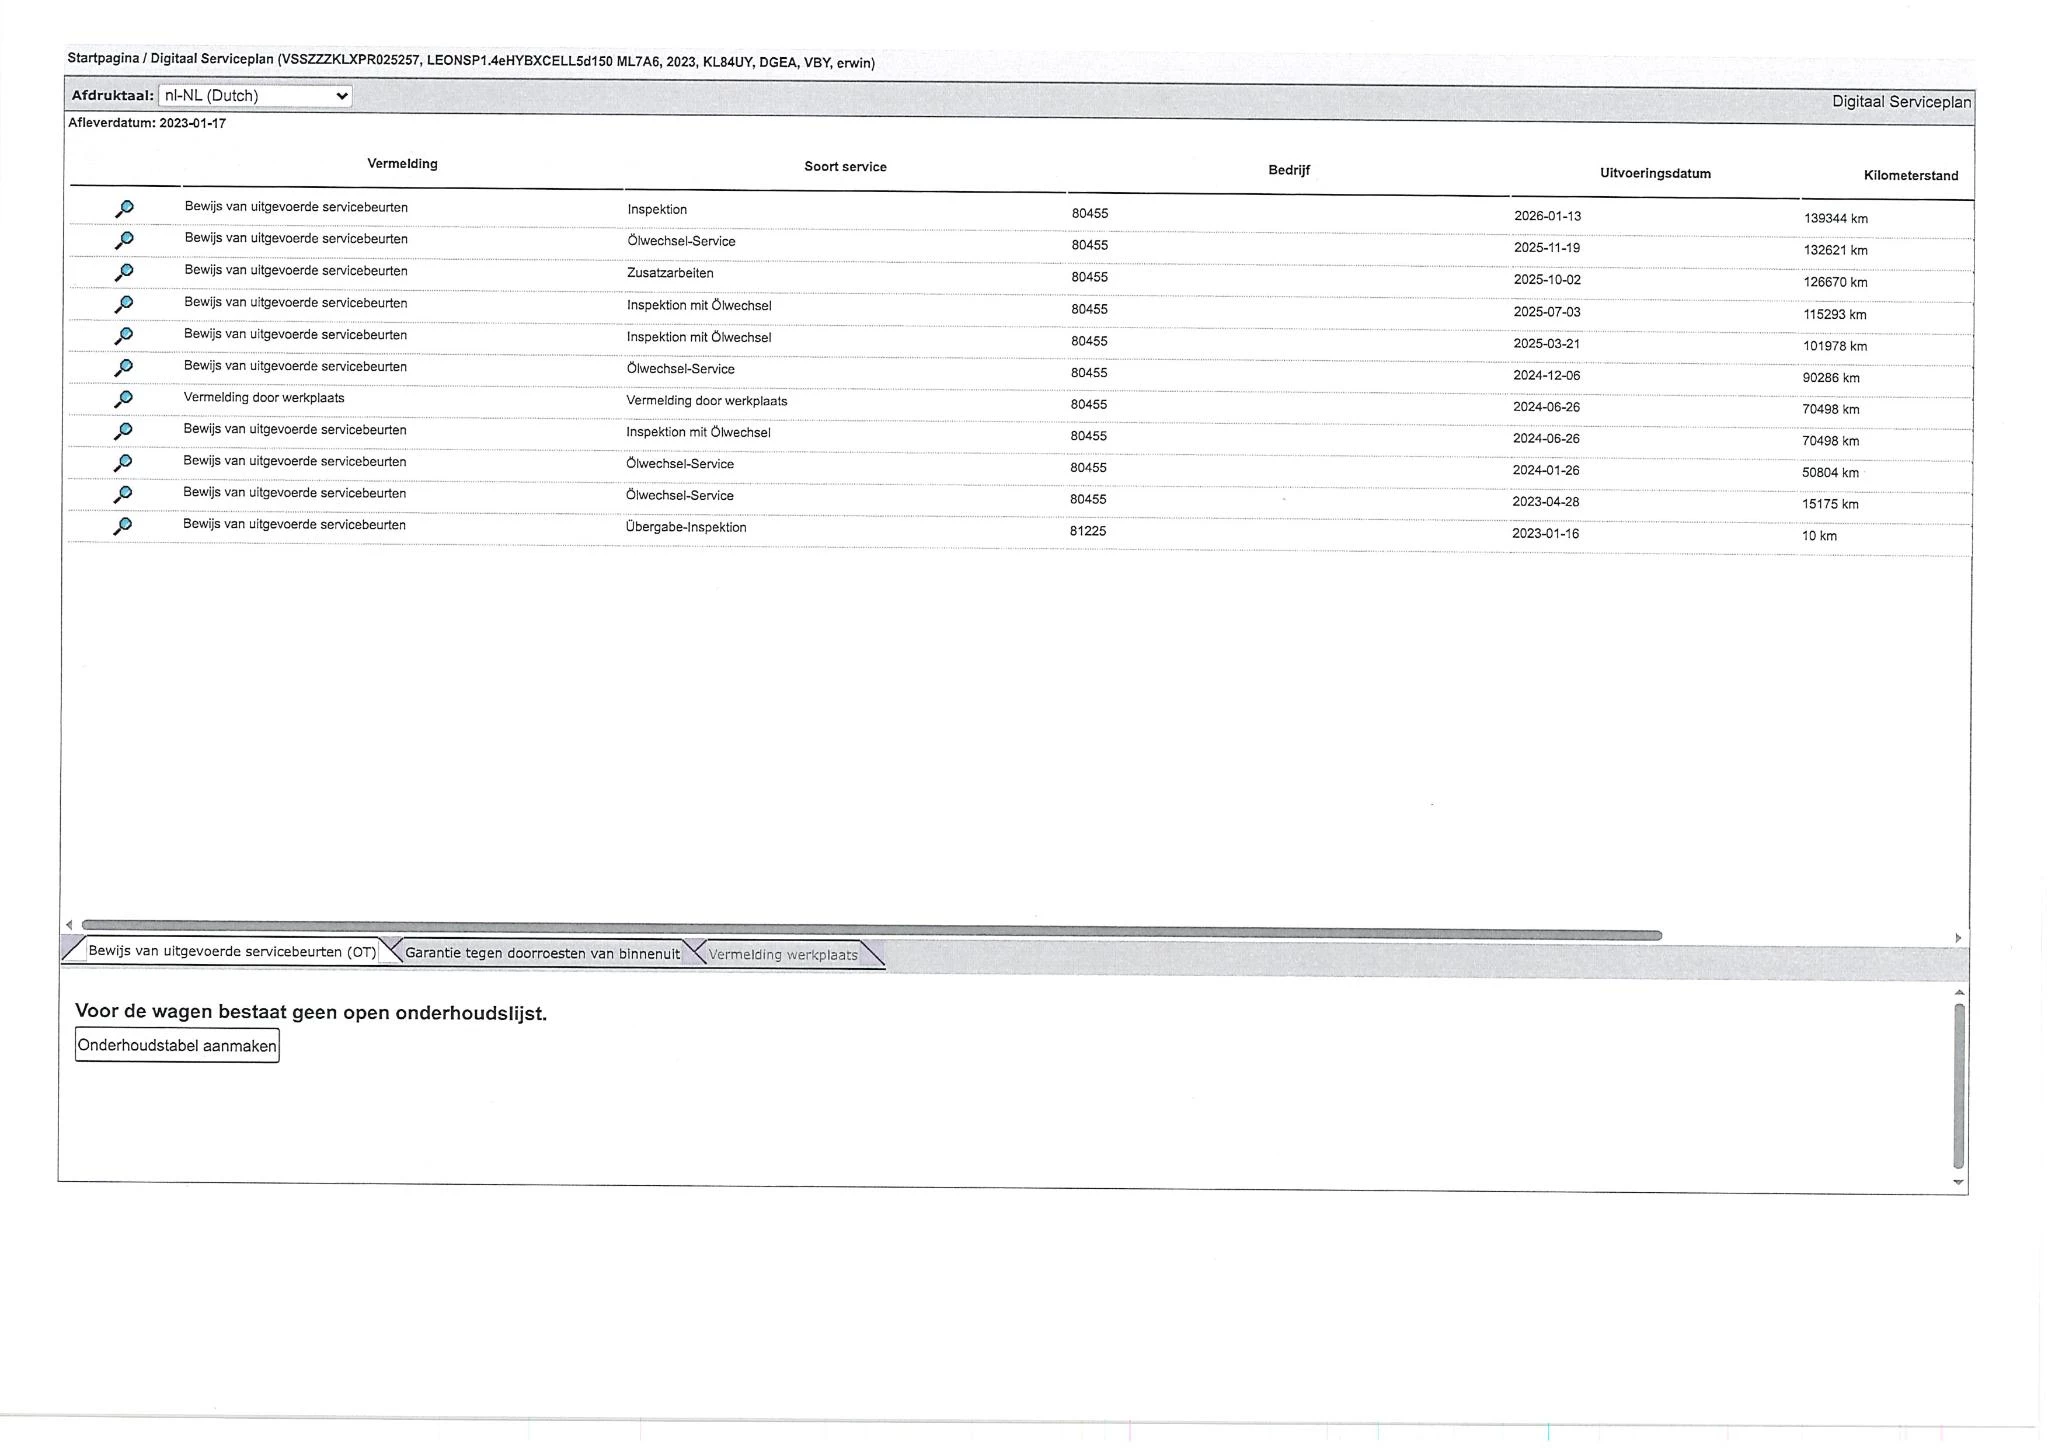The height and width of the screenshot is (1448, 2048).
Task: Open magnifier for the 2024-12-06 Ölwechsel-Service row
Action: point(123,368)
